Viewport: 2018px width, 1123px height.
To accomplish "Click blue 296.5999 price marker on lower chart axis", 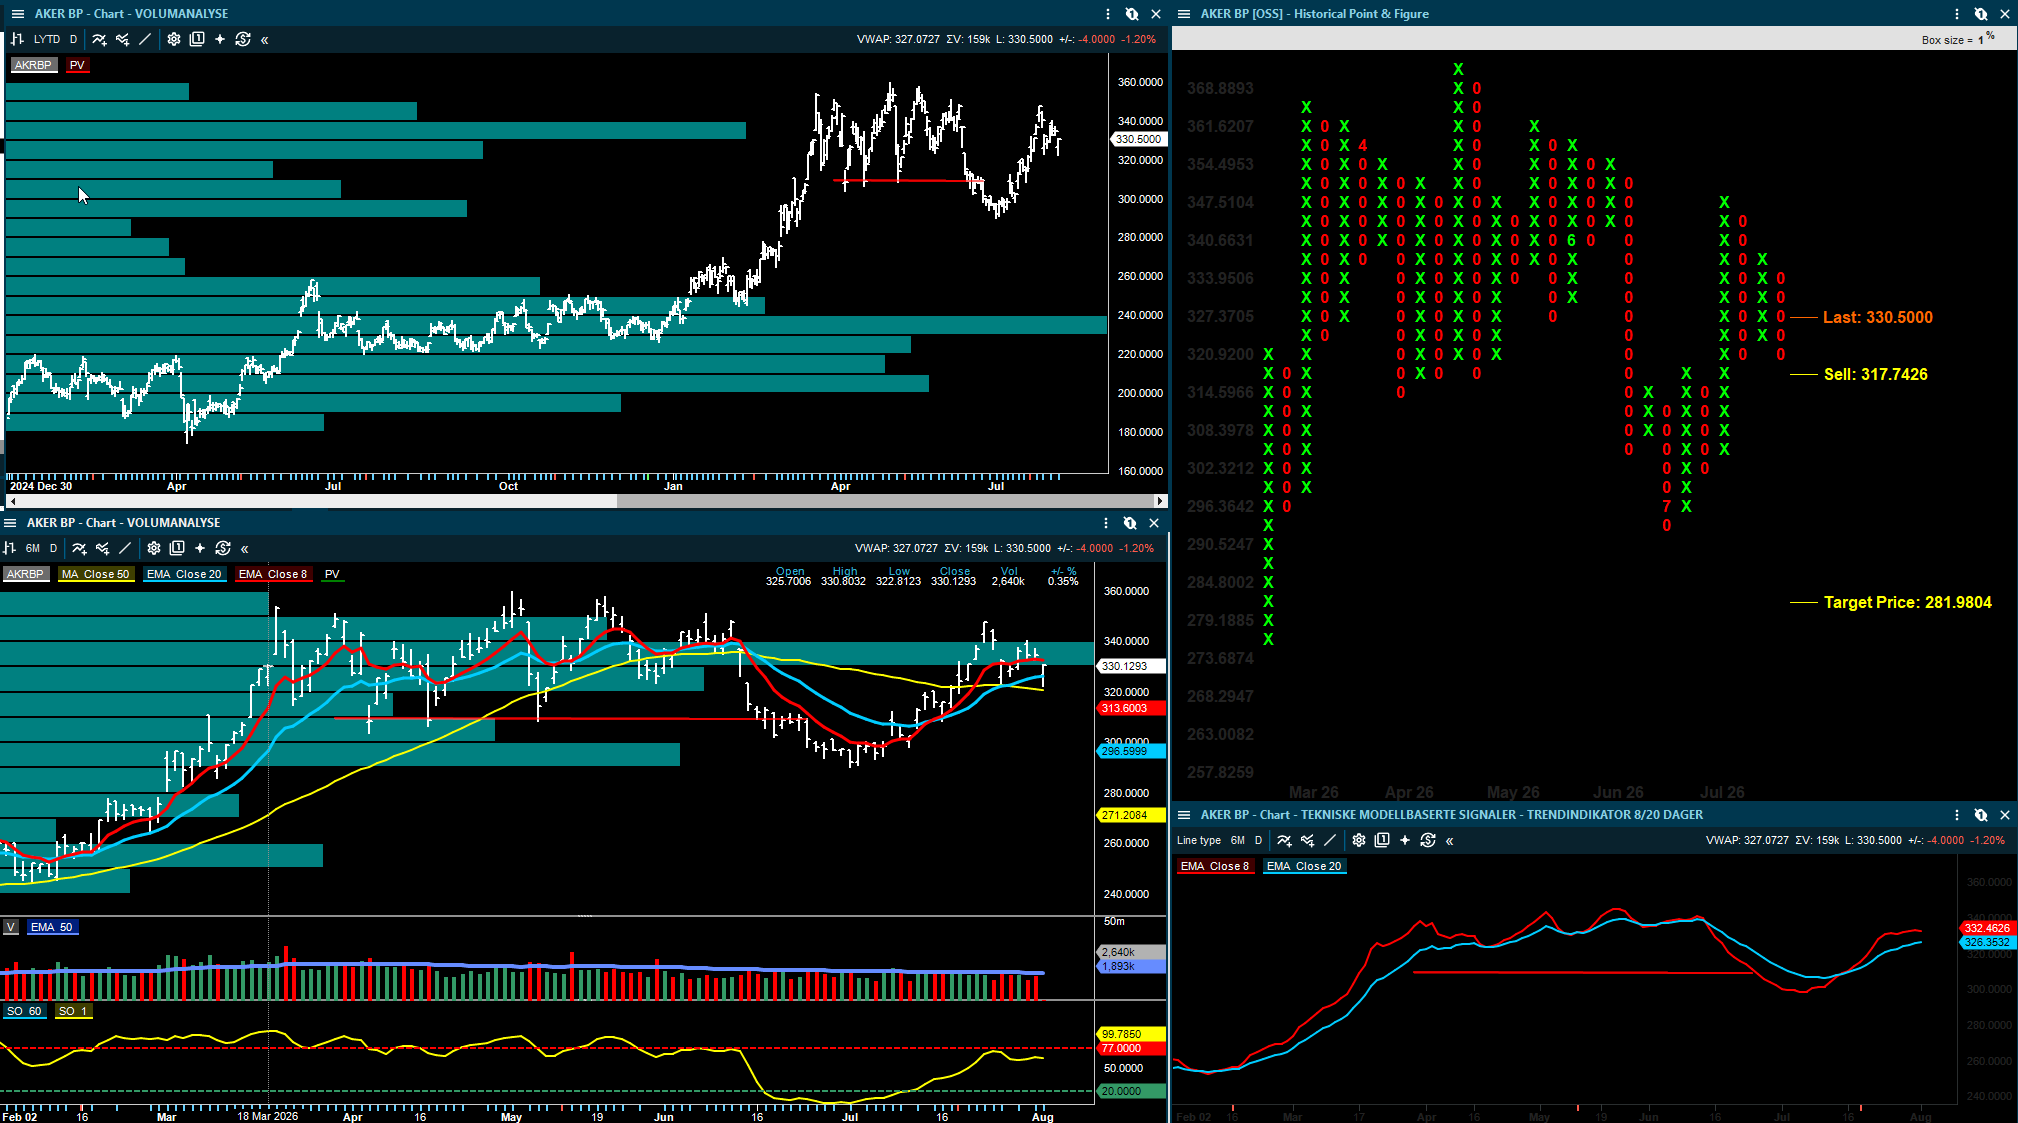I will pos(1132,751).
